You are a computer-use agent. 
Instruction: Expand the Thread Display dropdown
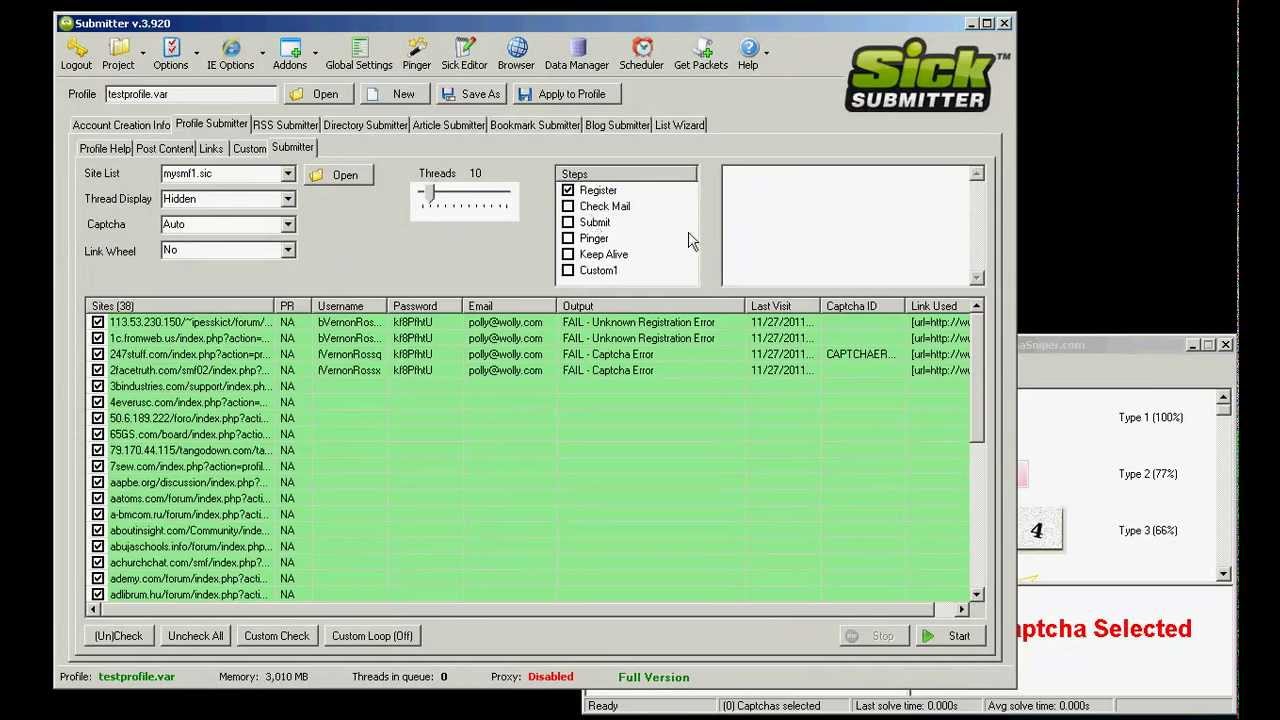287,199
